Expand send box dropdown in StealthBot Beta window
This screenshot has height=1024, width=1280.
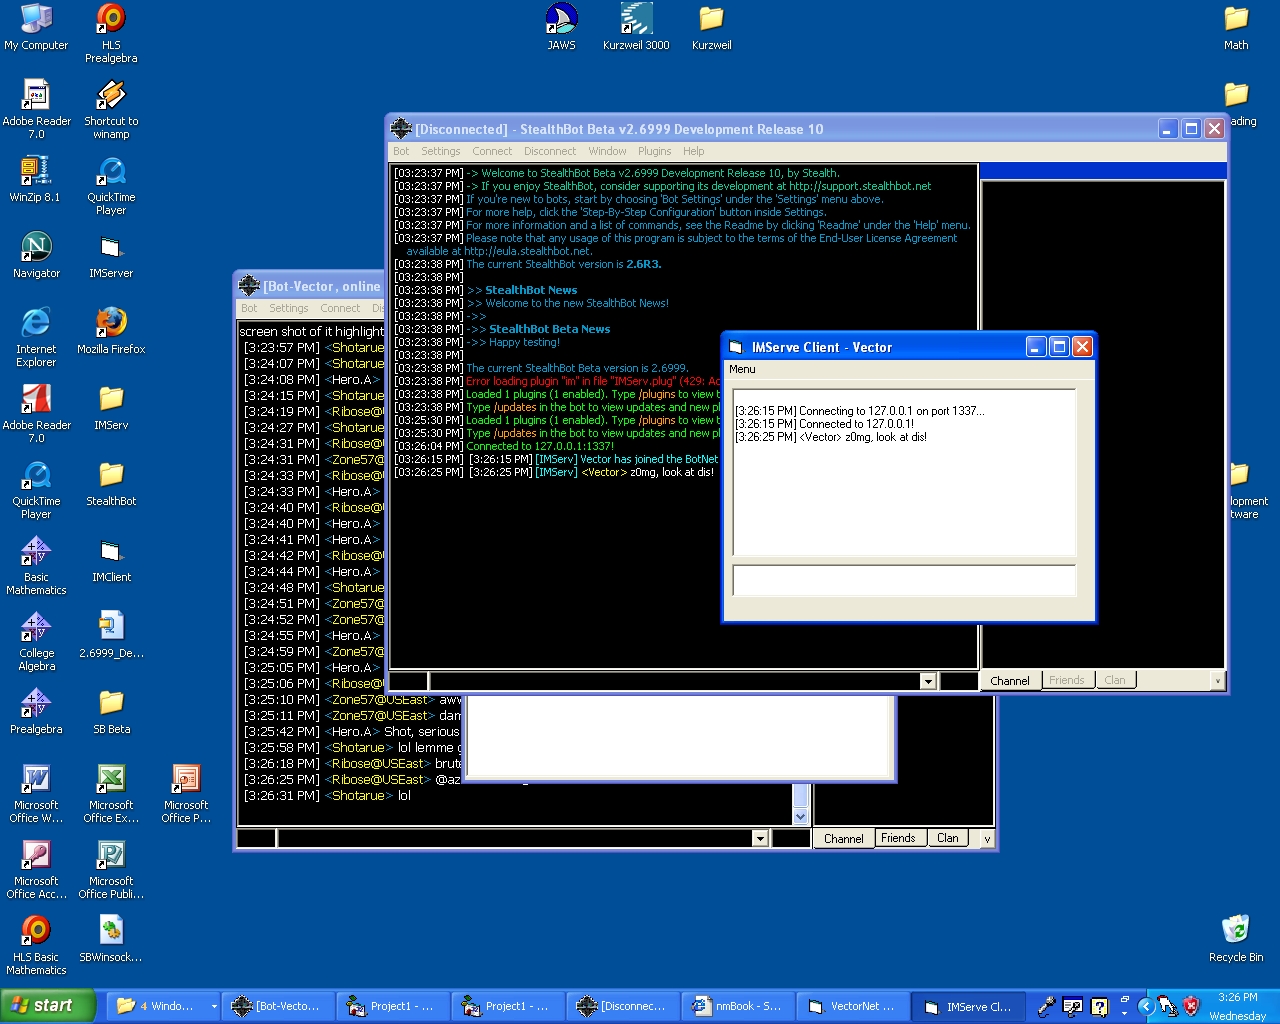click(928, 681)
